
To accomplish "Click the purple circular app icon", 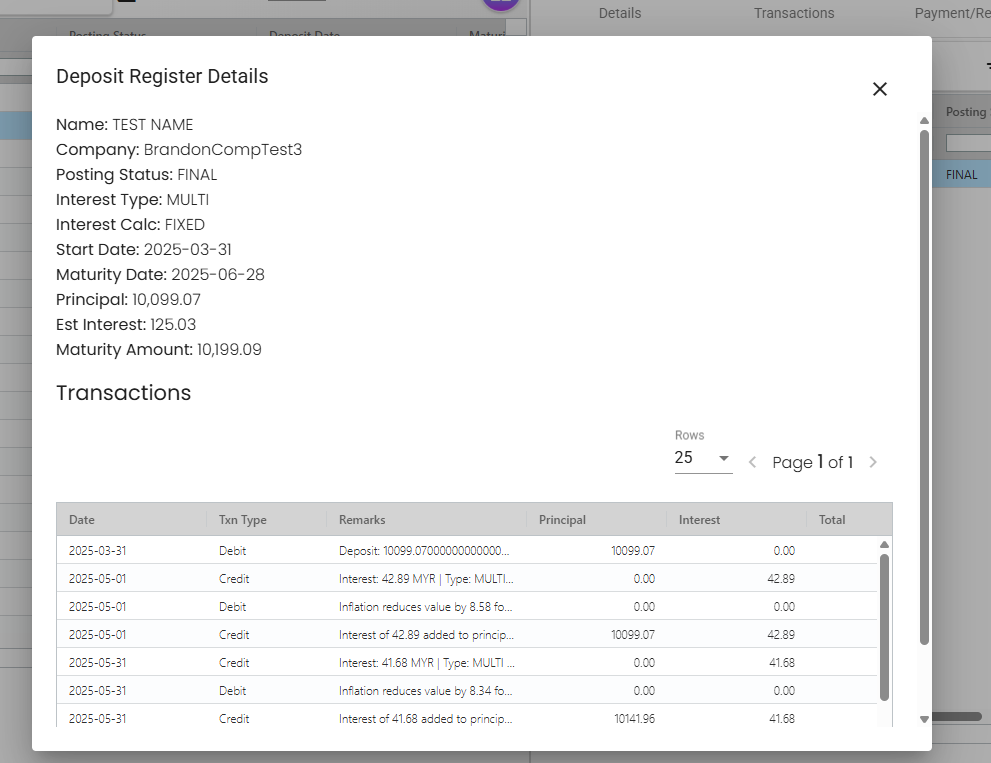I will 500,6.
